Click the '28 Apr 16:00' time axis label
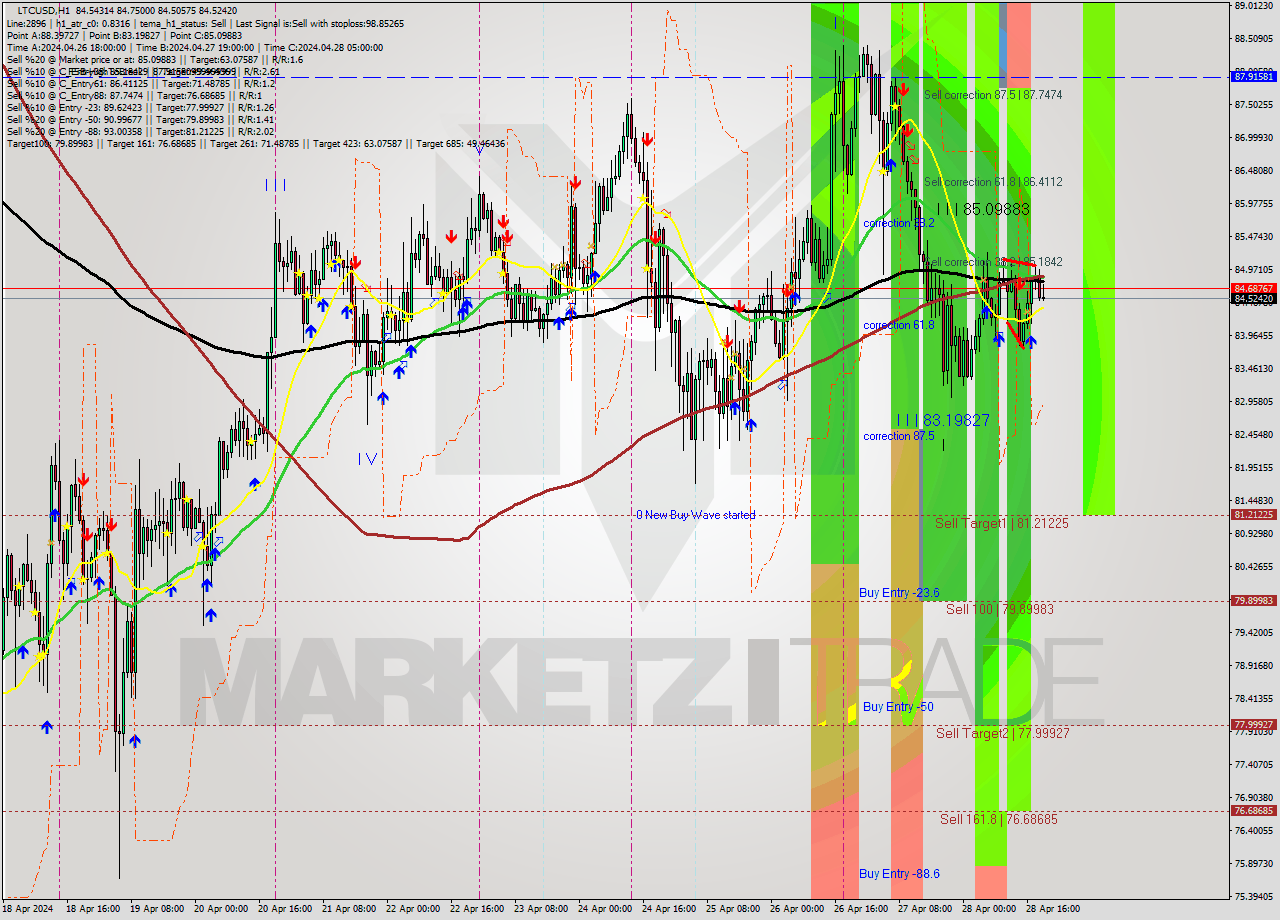This screenshot has width=1280, height=920. [1051, 909]
